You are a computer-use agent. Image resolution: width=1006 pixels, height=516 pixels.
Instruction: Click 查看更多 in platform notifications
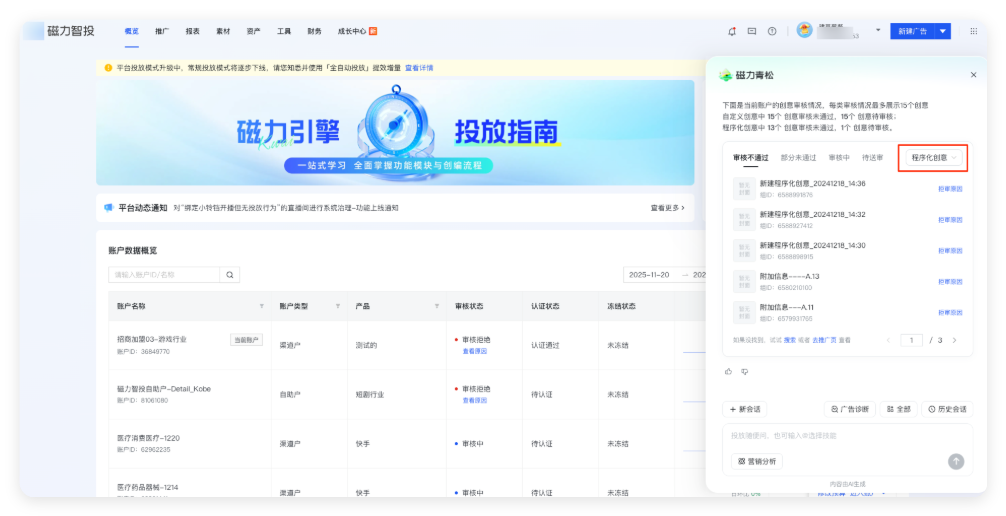[667, 208]
